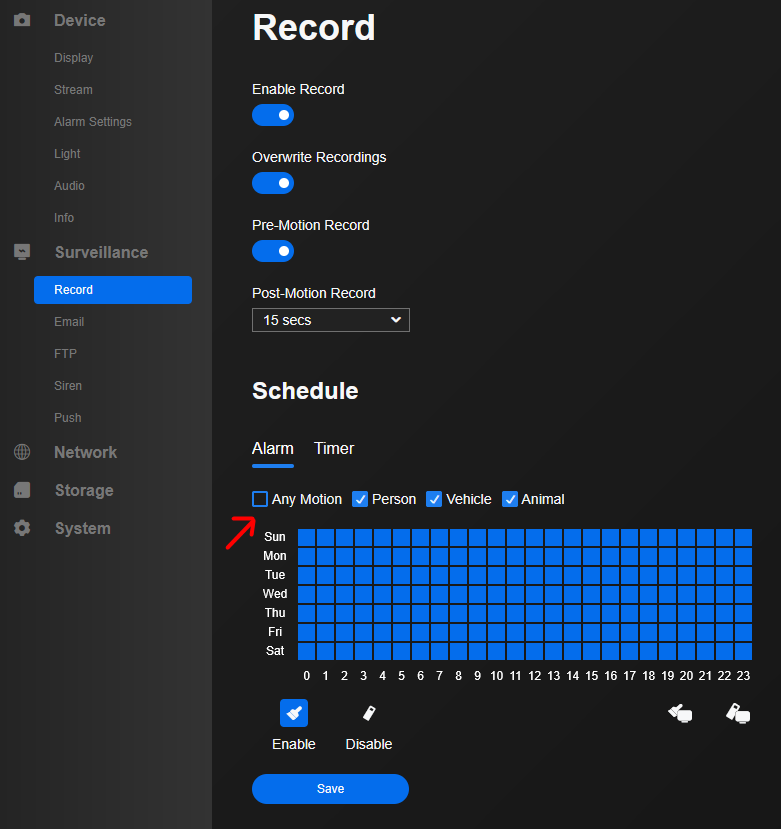Click the Sunday hour 0 schedule cell

[x=306, y=537]
